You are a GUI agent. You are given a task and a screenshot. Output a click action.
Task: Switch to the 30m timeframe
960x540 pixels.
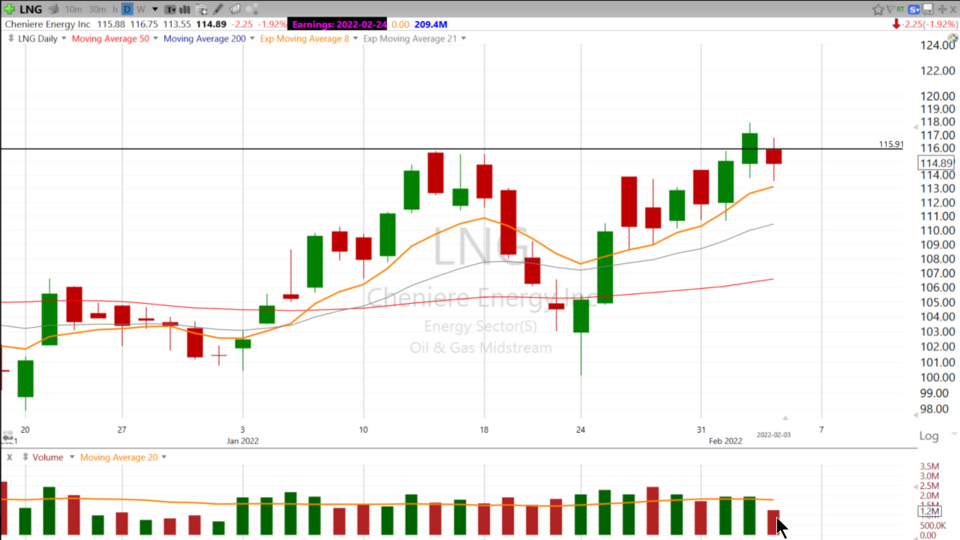coord(97,9)
